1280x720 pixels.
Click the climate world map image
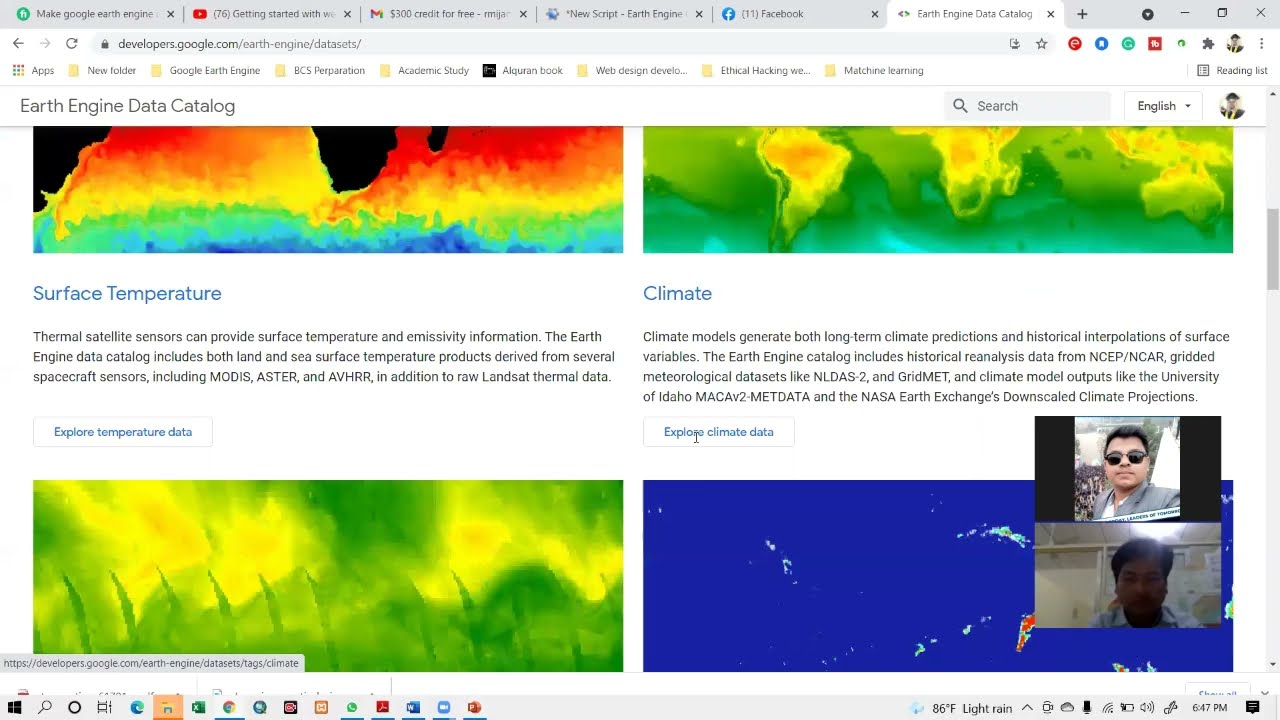[938, 189]
